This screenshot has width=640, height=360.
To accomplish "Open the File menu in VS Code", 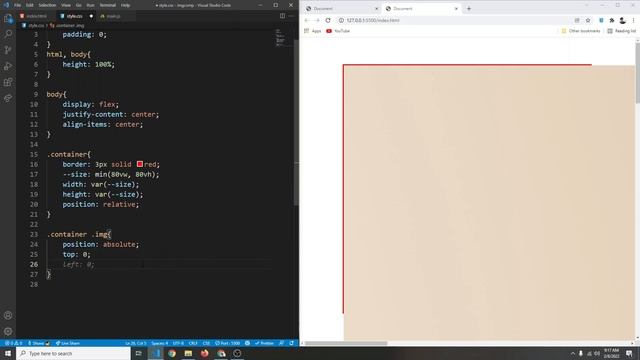I will [18, 5].
